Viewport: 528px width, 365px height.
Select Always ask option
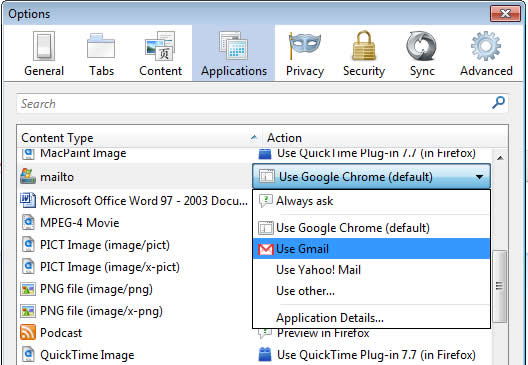tap(371, 201)
